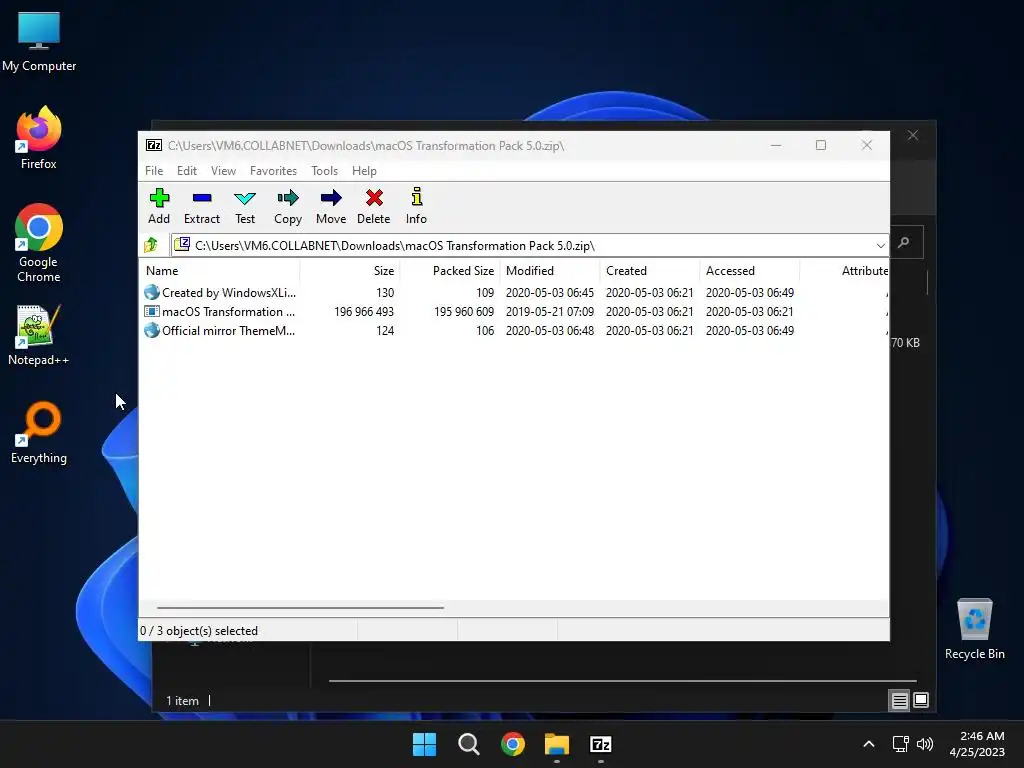The width and height of the screenshot is (1024, 768).
Task: Click modified date 2020-05-03 06:45
Action: [550, 293]
